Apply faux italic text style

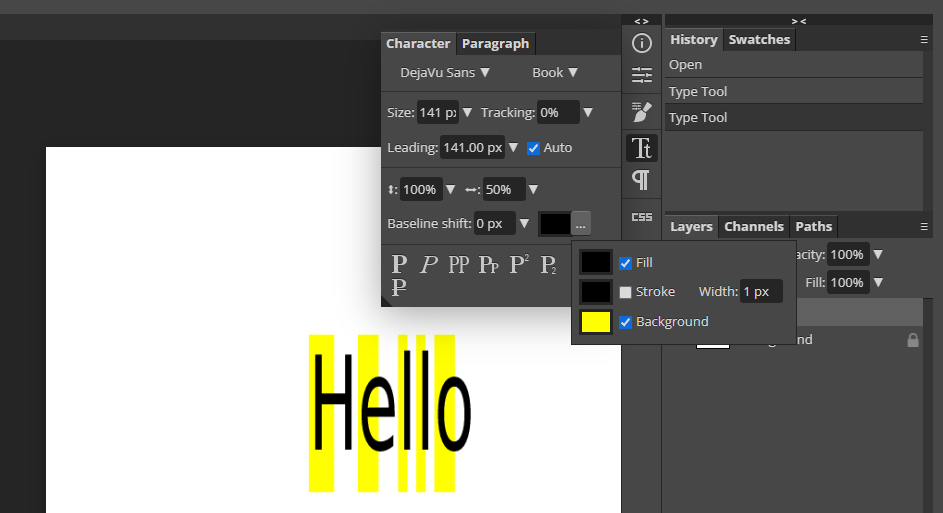click(x=429, y=264)
